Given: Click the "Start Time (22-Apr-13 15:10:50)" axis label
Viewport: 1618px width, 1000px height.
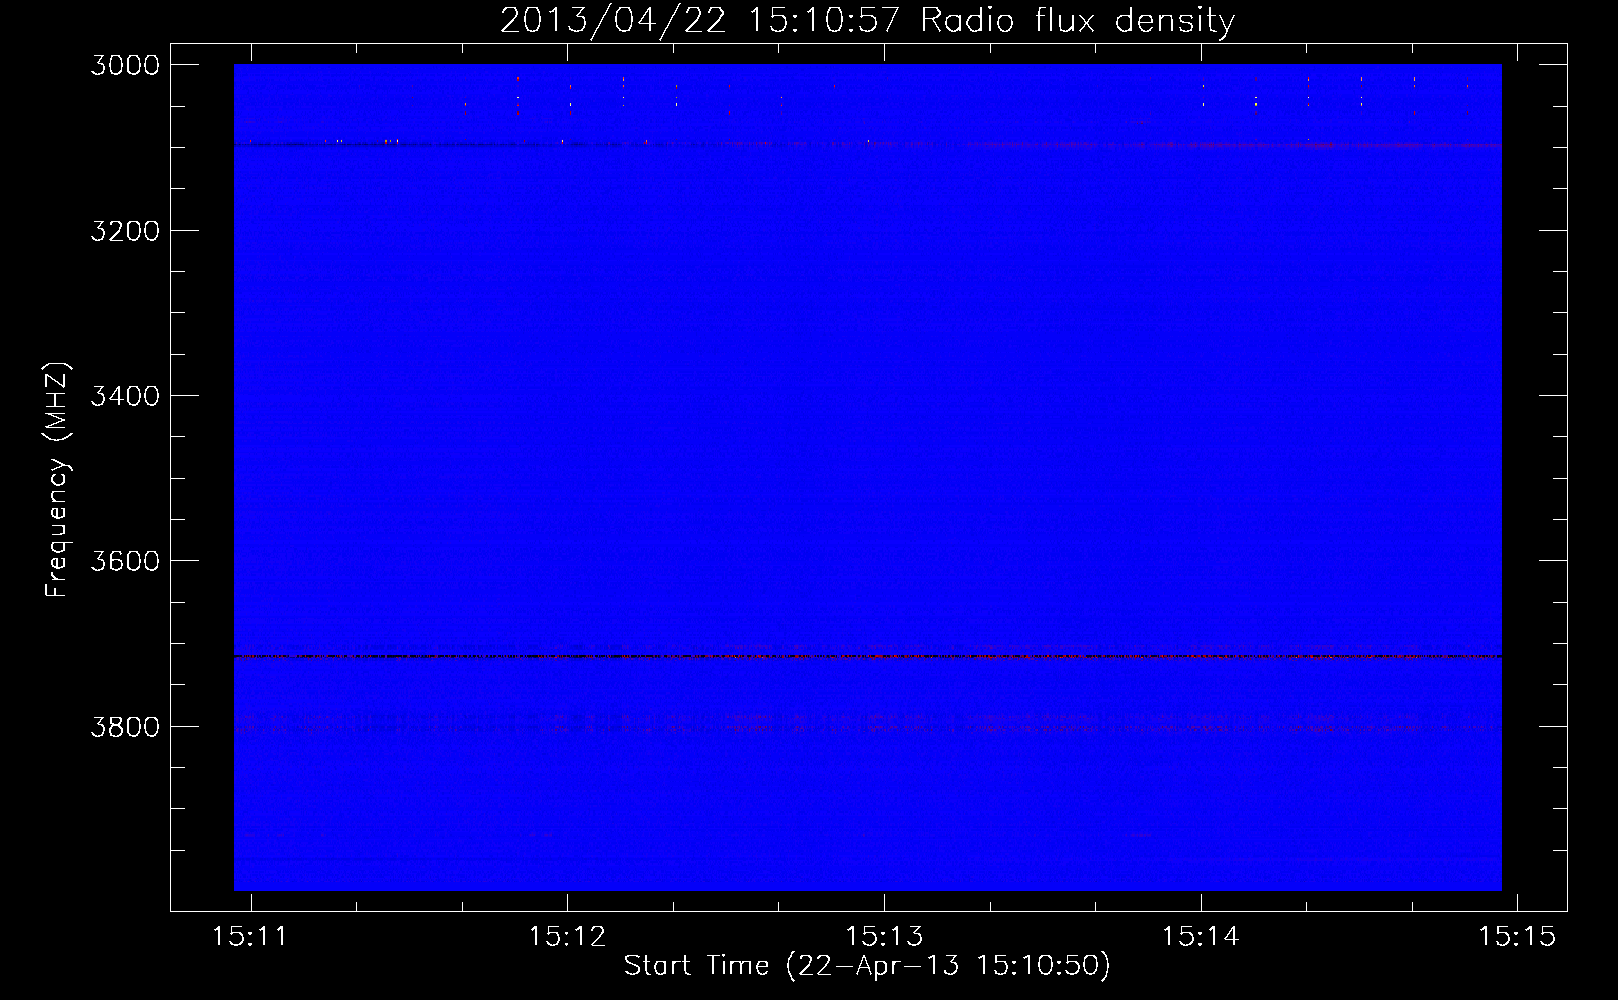Looking at the screenshot, I should click(867, 966).
